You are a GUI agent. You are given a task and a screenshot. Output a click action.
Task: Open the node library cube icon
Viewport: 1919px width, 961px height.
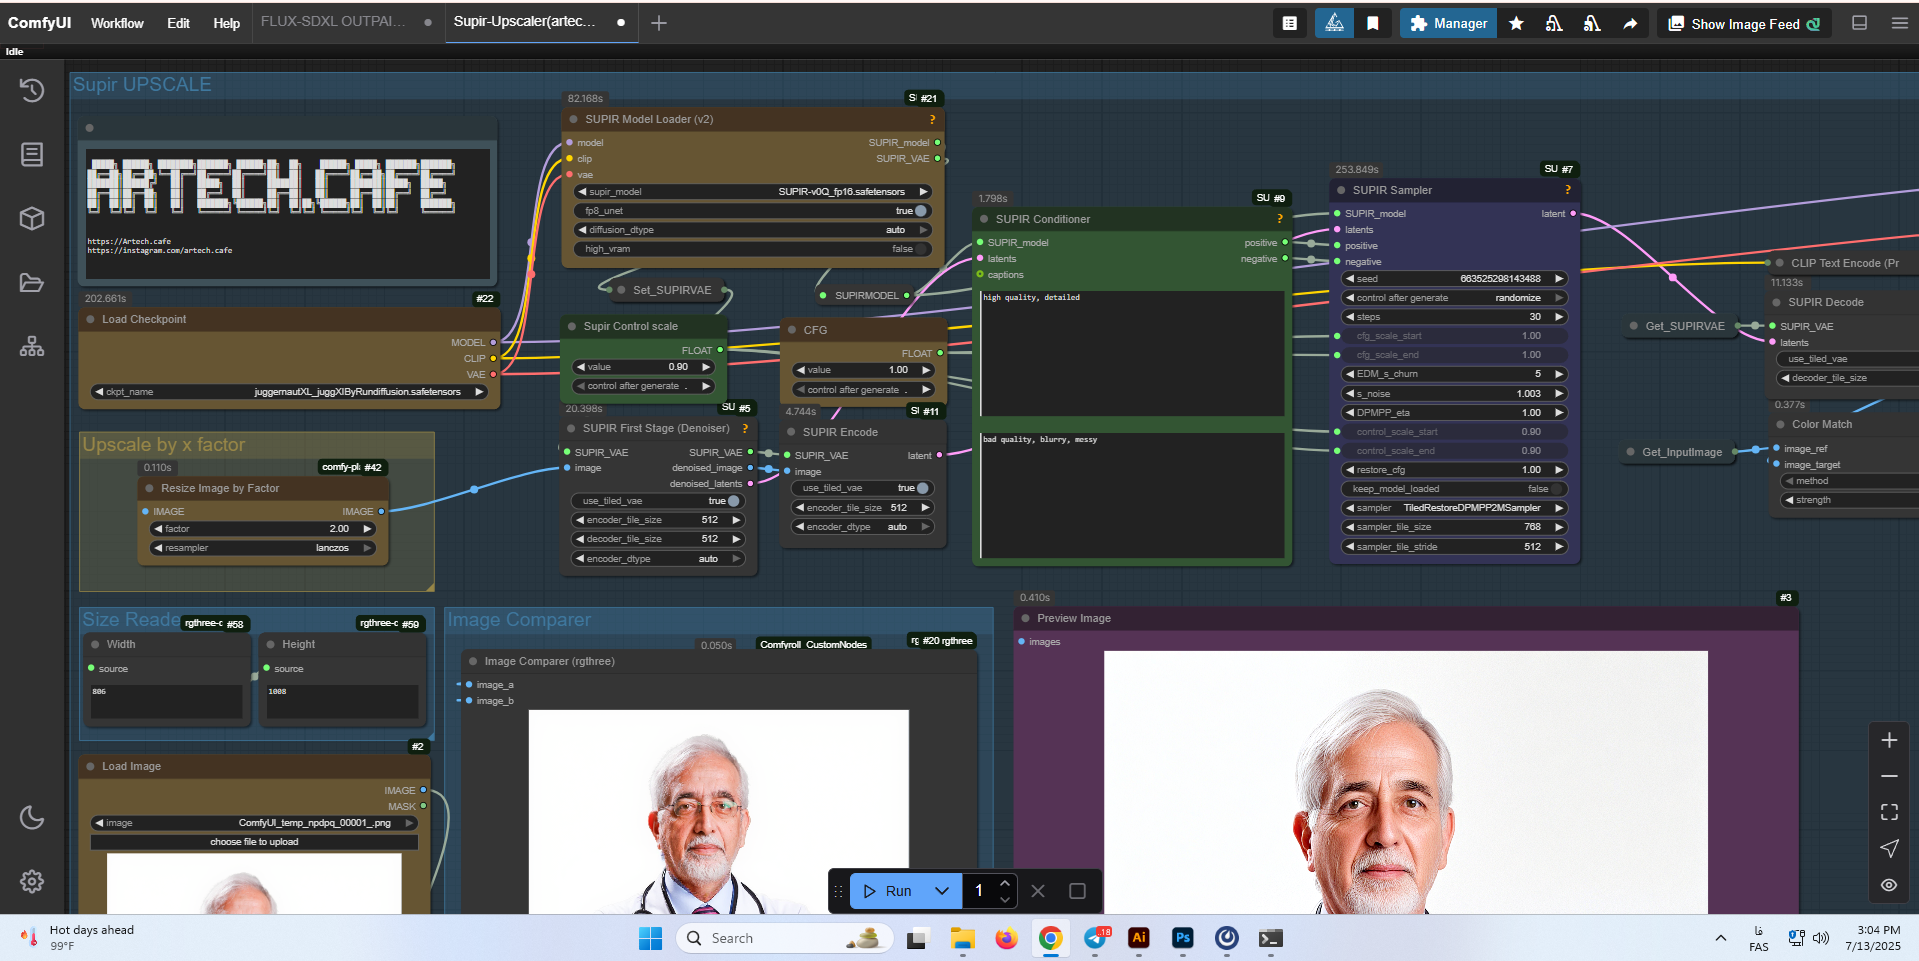32,218
